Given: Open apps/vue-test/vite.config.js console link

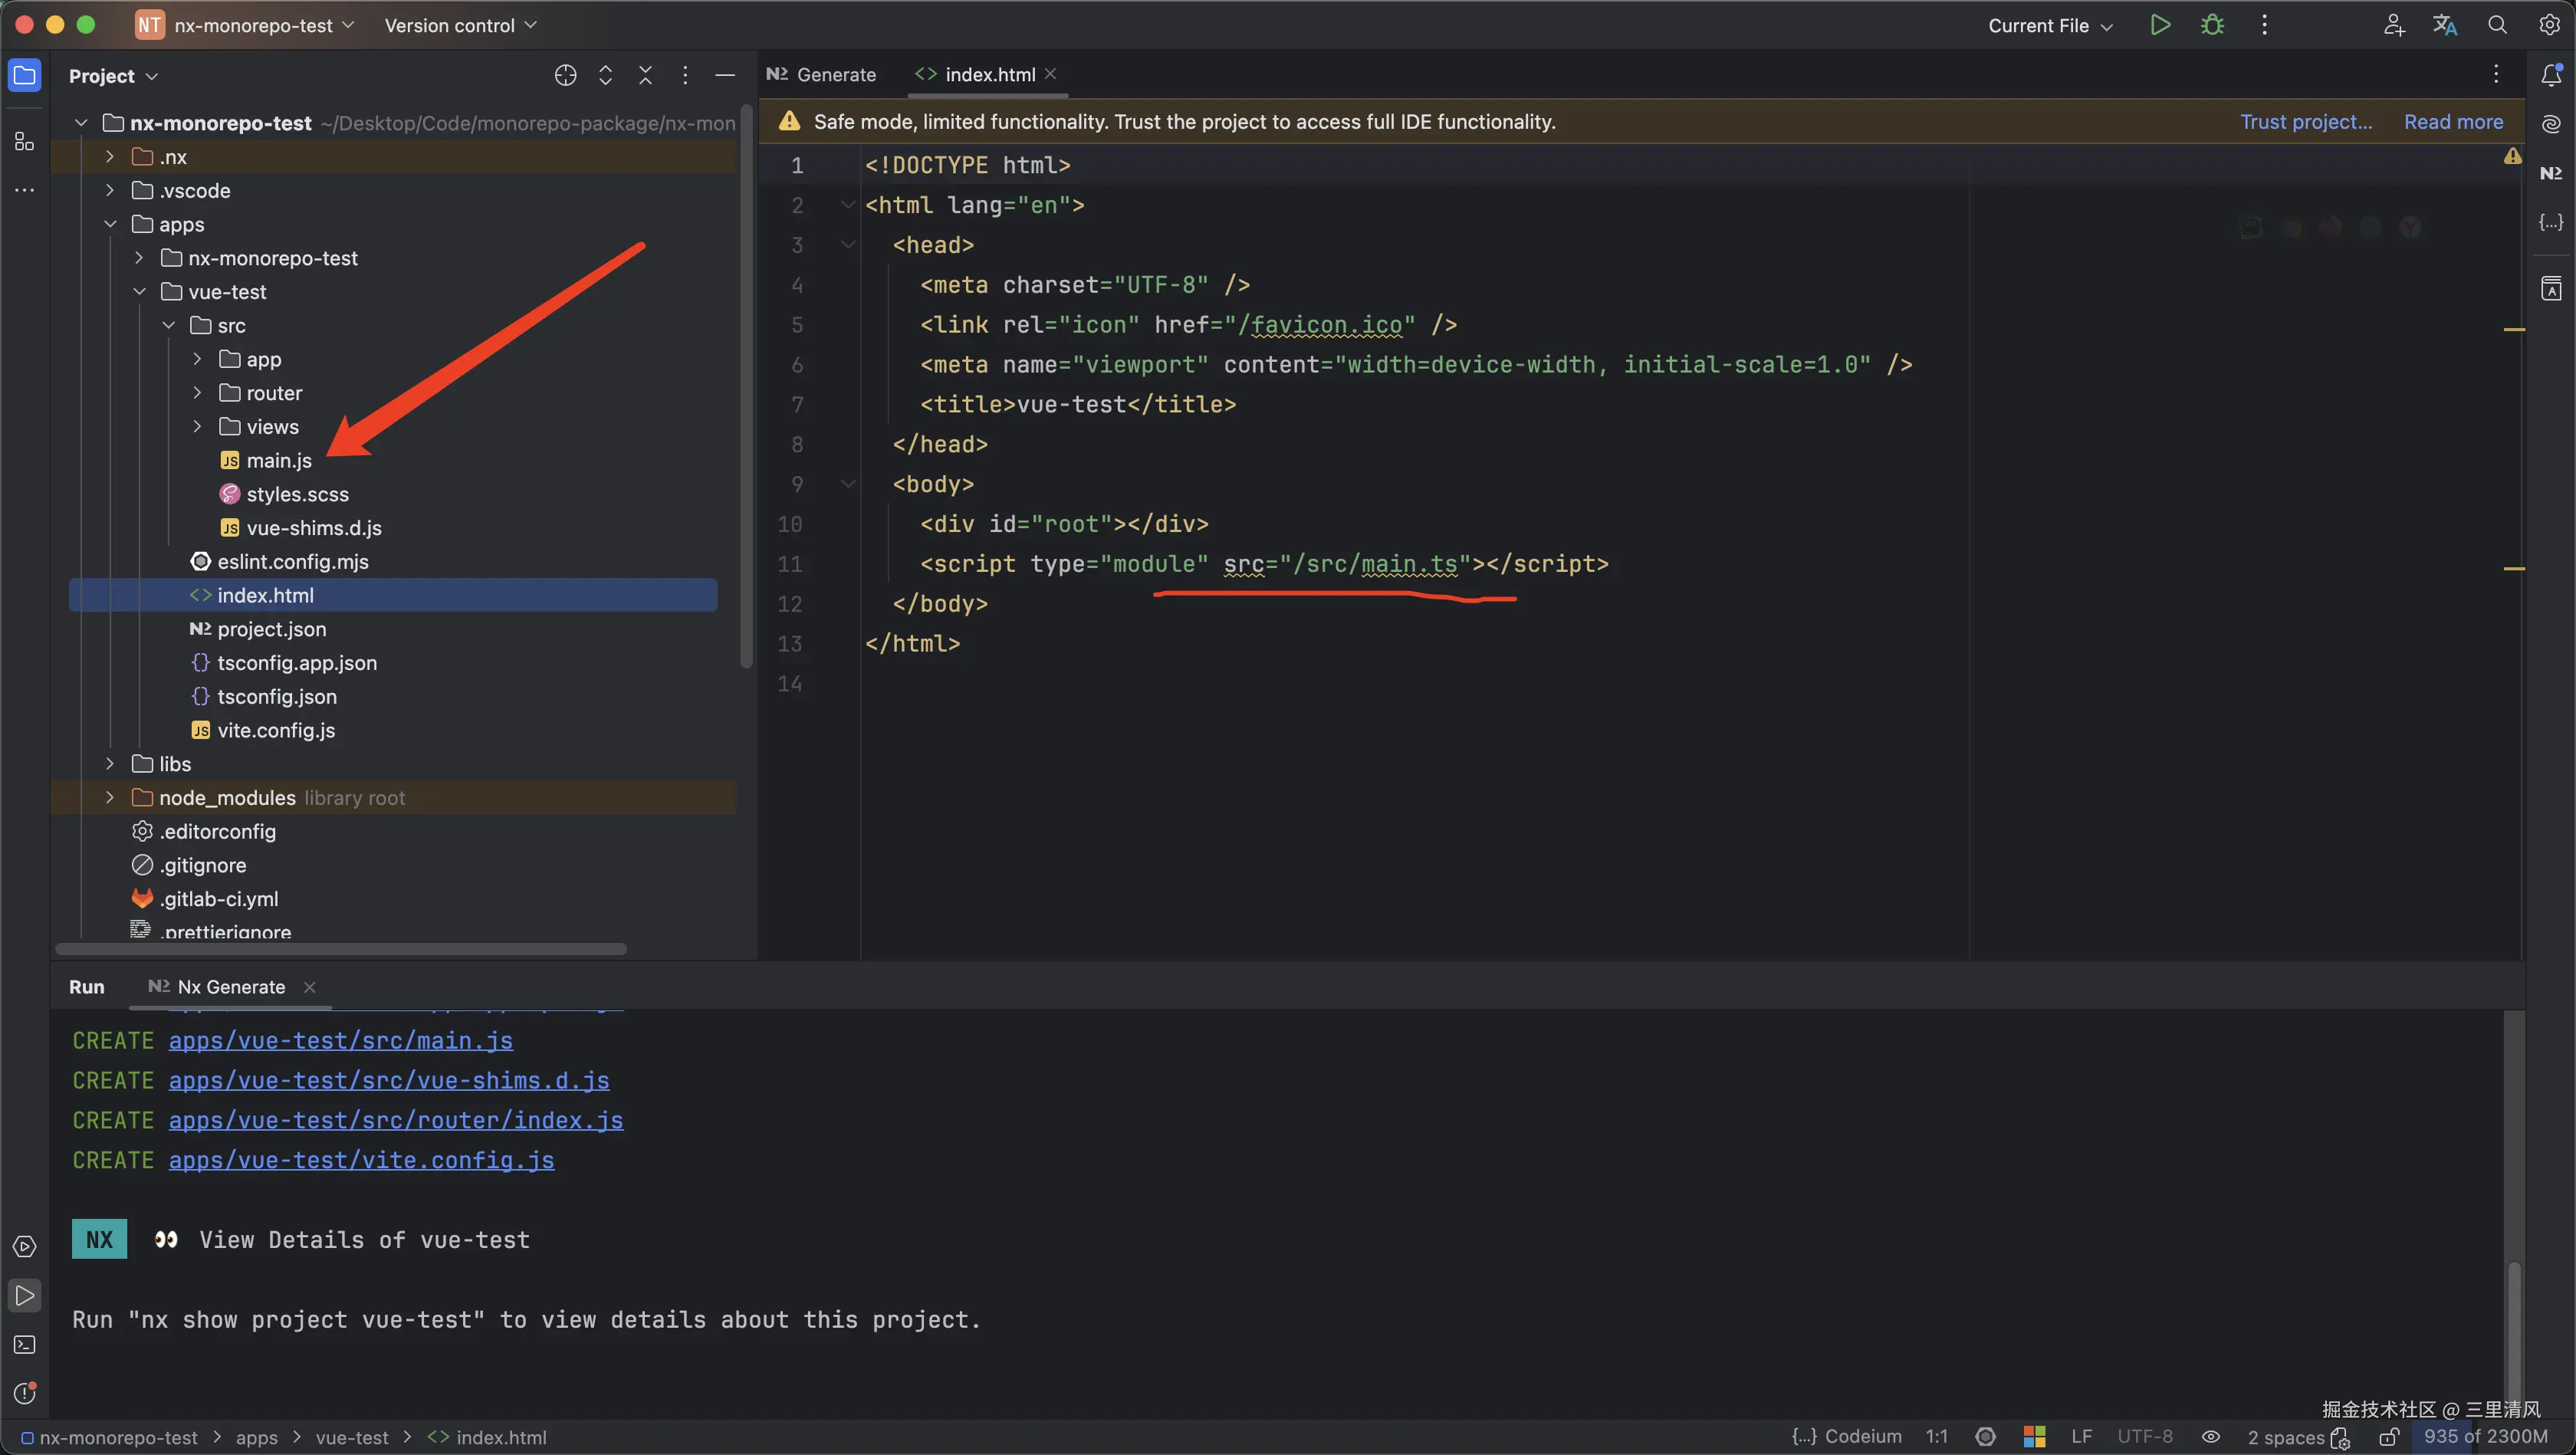Looking at the screenshot, I should coord(361,1160).
